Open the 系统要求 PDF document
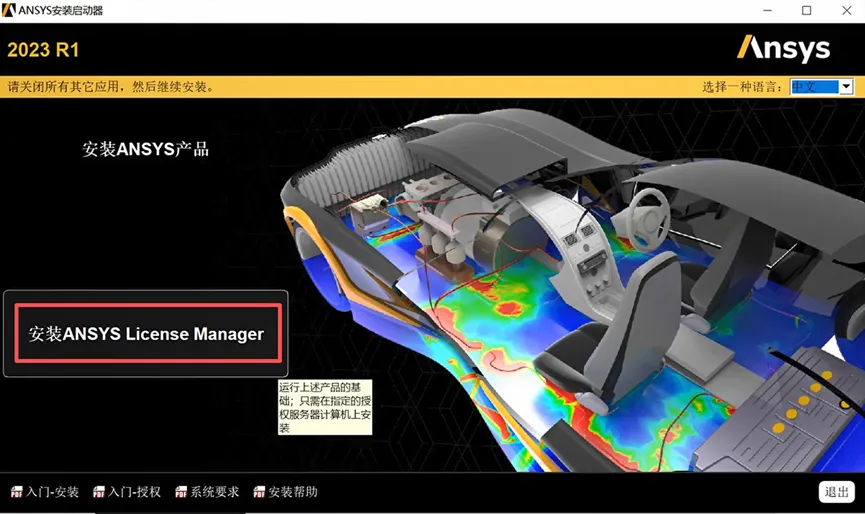 (207, 492)
